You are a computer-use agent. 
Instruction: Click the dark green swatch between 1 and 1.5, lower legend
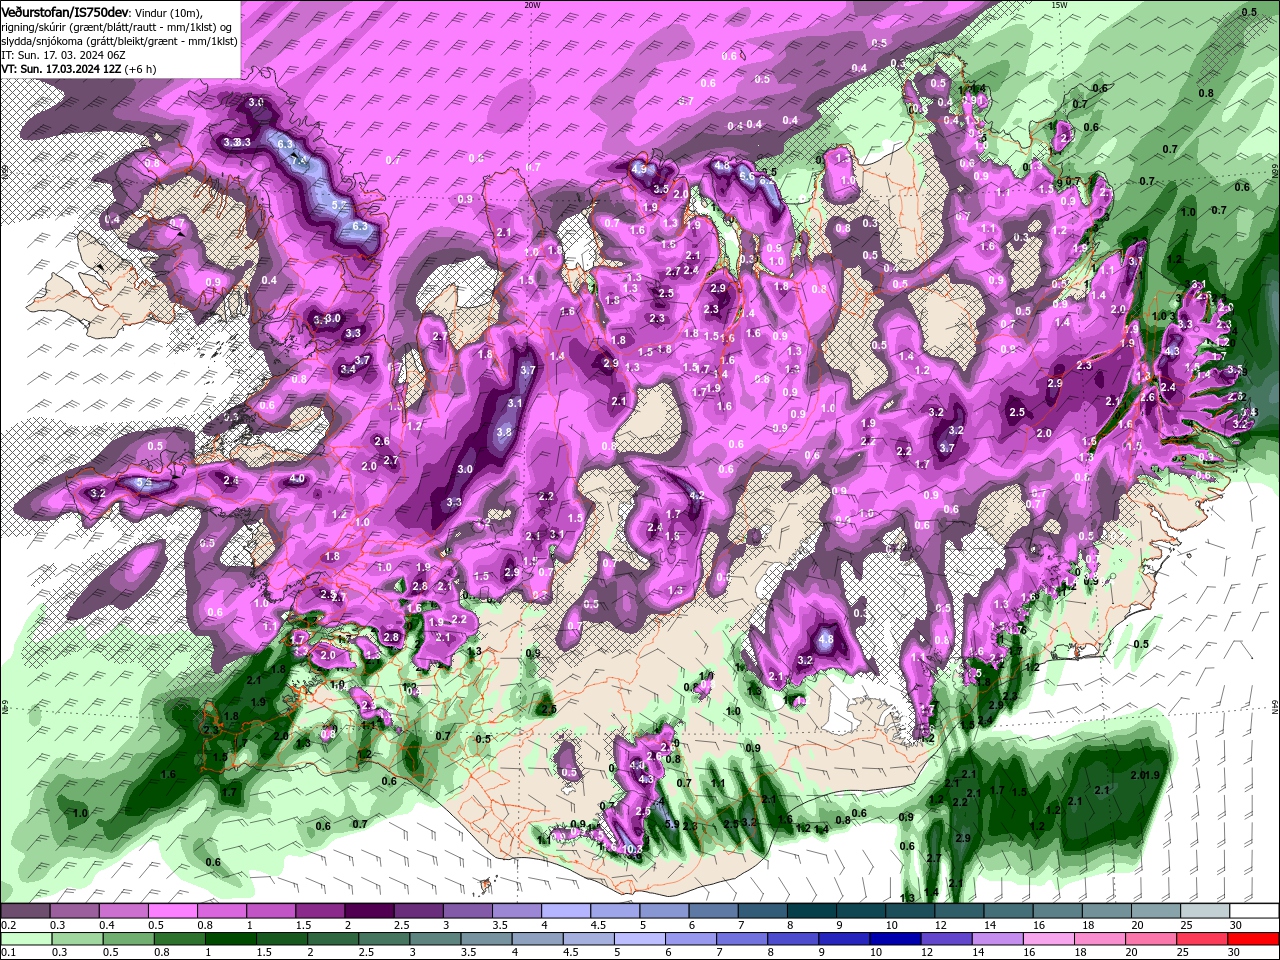[230, 938]
